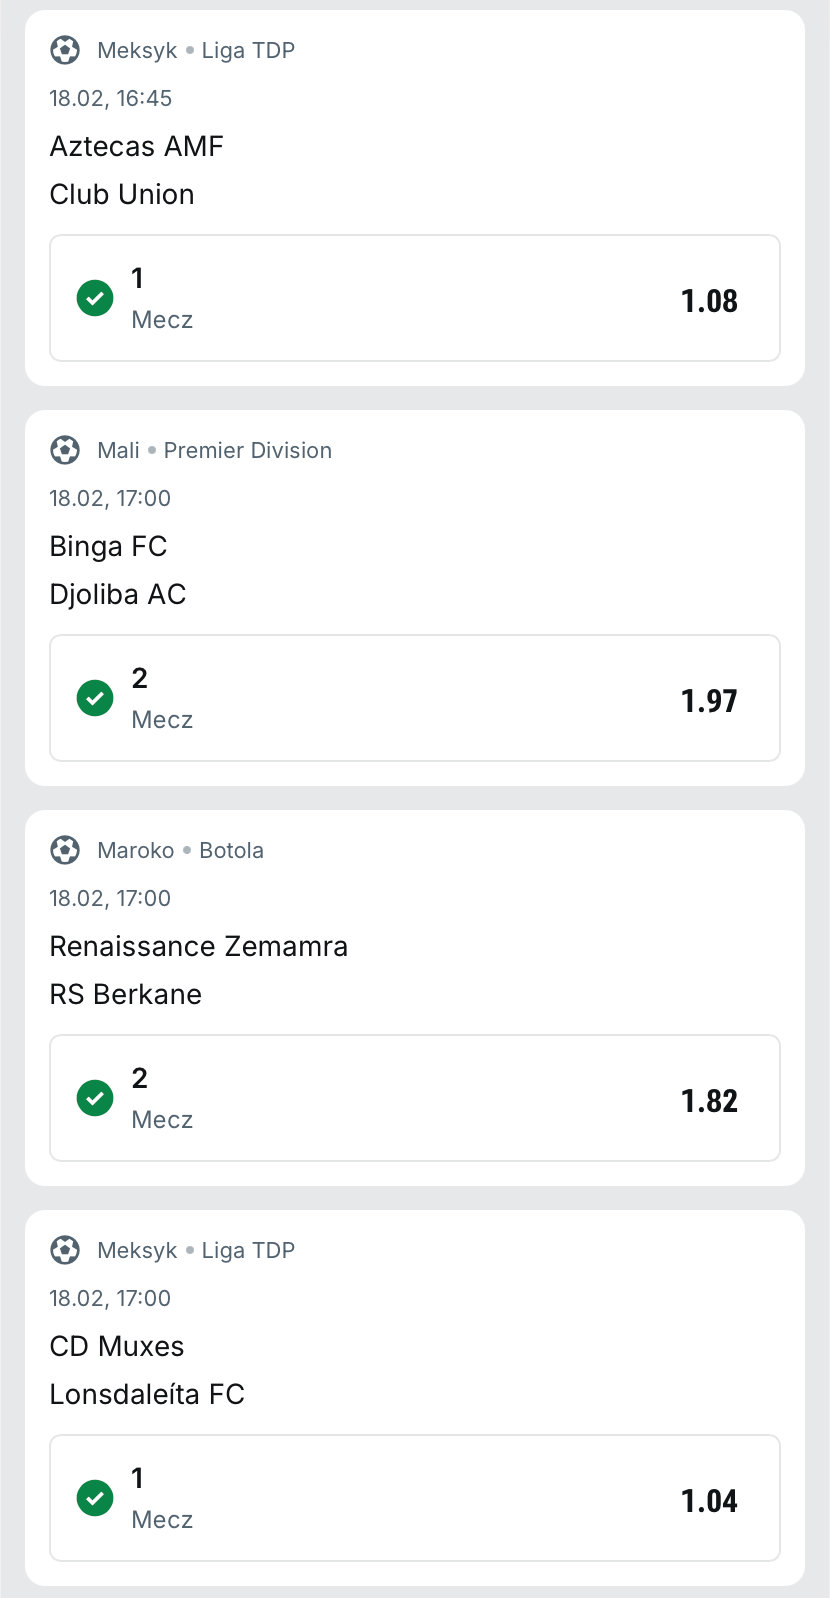Toggle green checkmark for Binga FC bet
The width and height of the screenshot is (830, 1598).
95,698
